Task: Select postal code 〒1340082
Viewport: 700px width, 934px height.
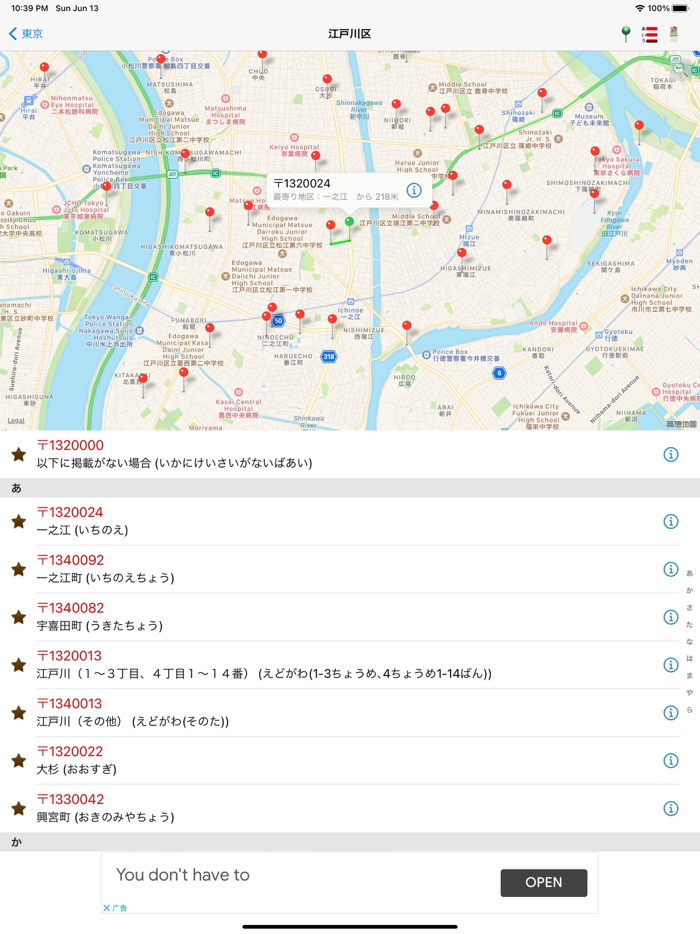Action: click(x=70, y=608)
